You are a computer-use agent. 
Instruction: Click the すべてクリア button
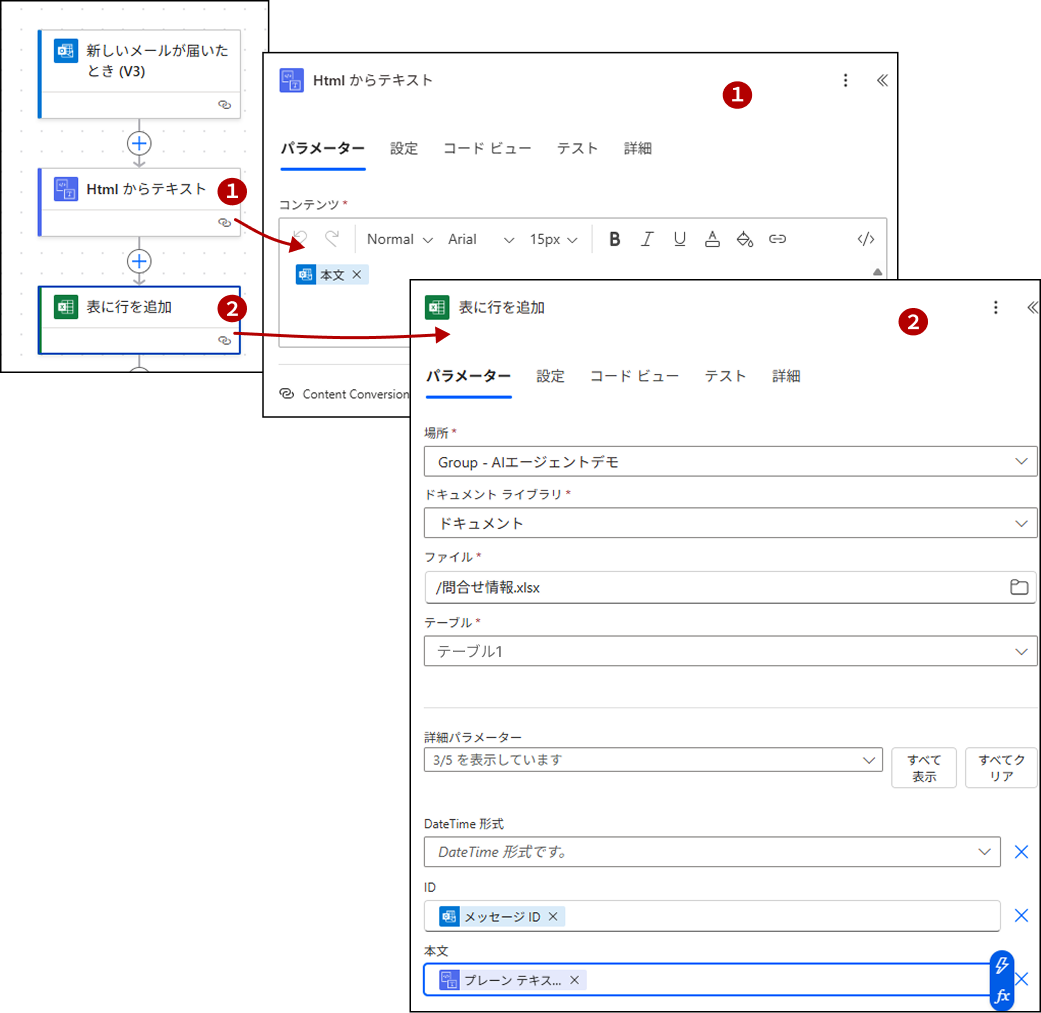1001,768
